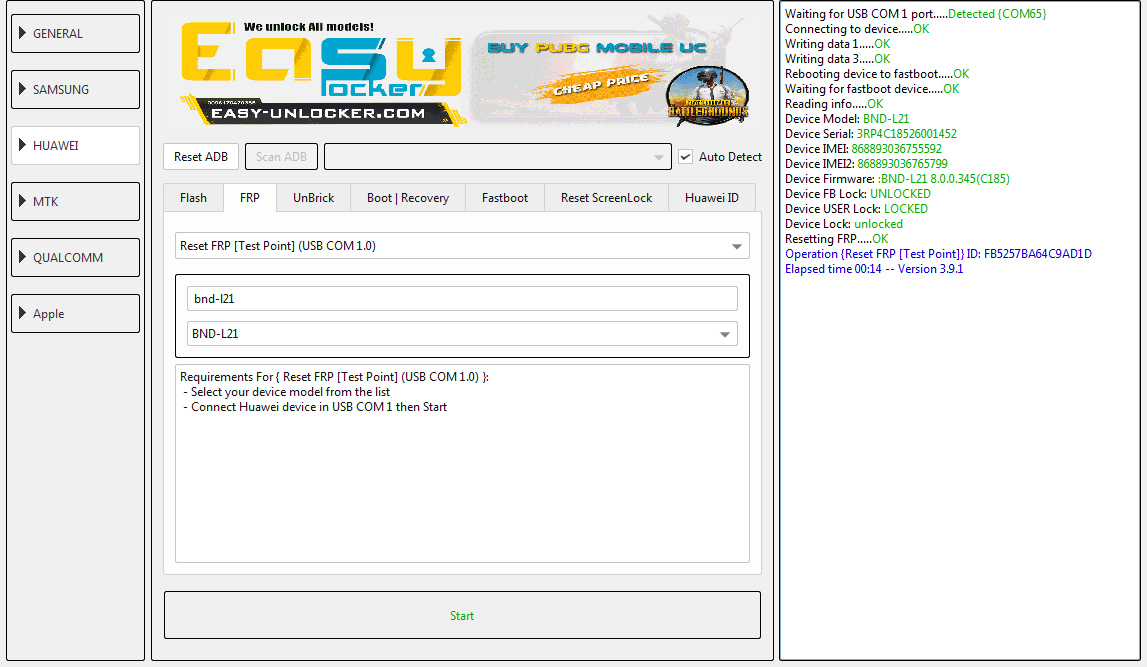Image resolution: width=1147 pixels, height=667 pixels.
Task: Click the Operation ID log line
Action: pos(939,254)
